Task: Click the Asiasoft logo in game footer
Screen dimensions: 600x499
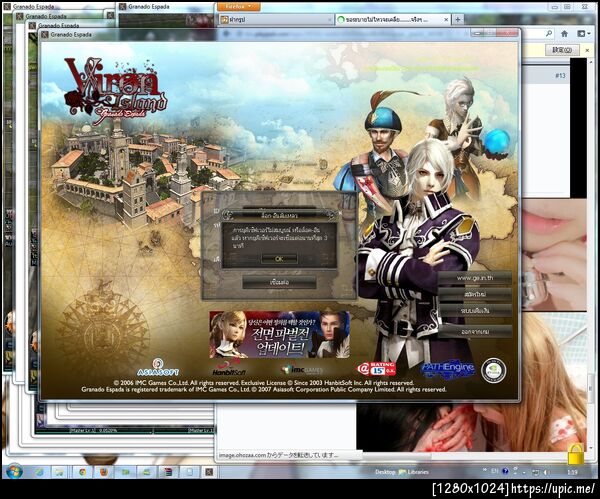Action: click(158, 367)
